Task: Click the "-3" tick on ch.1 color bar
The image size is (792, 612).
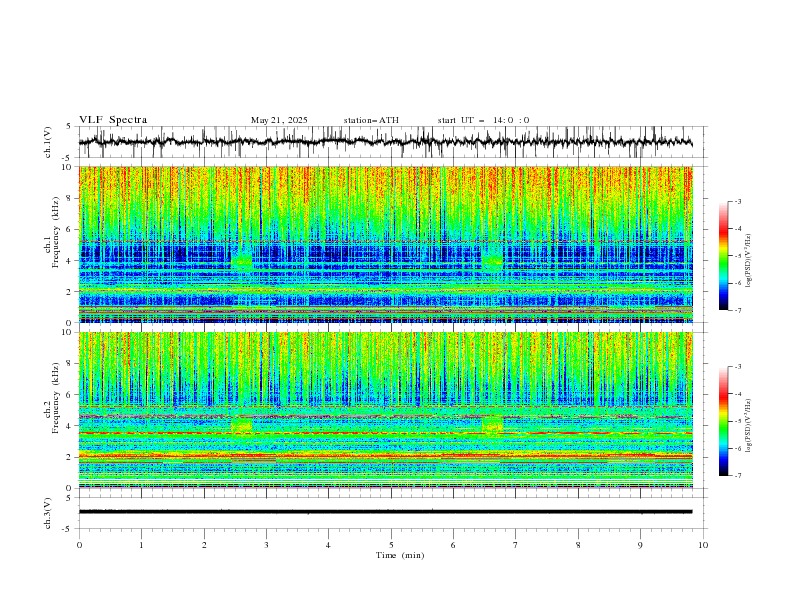Action: 737,201
